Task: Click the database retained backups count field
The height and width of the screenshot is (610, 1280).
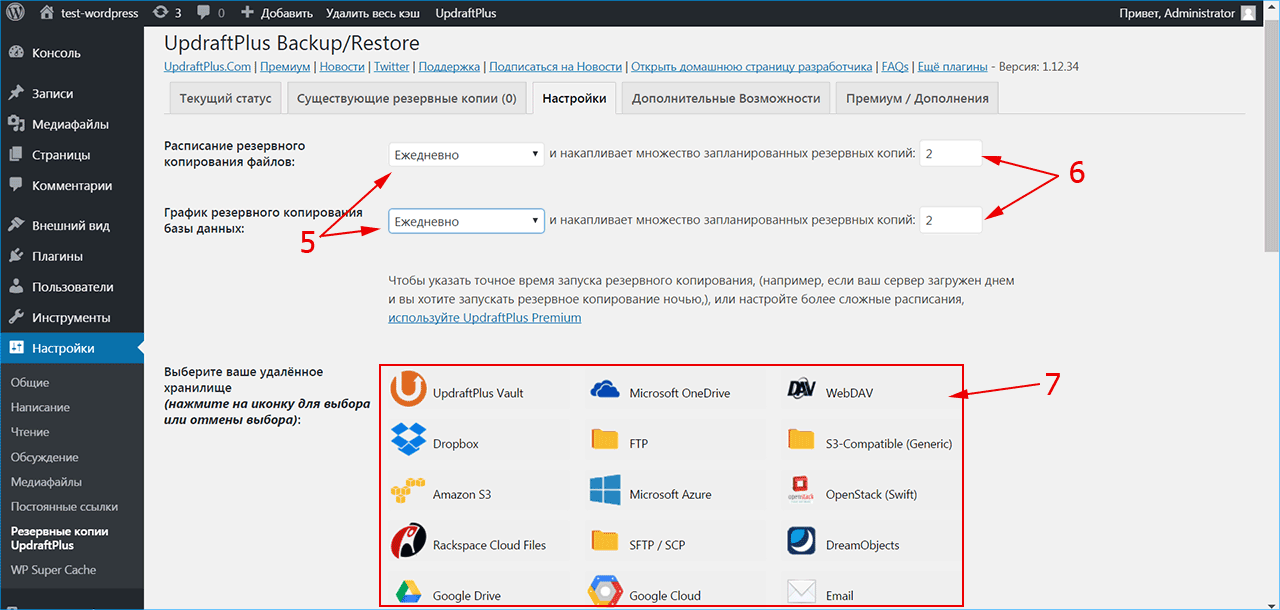Action: click(x=950, y=220)
